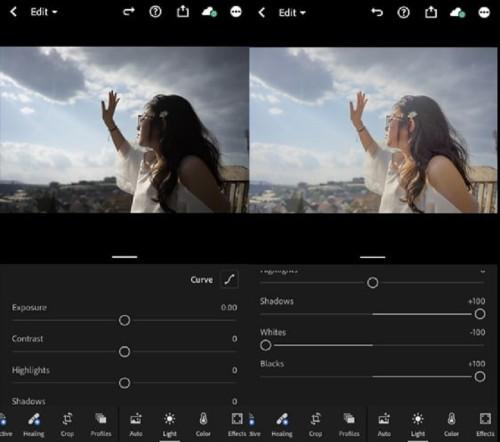Select Light tab in left screen
The image size is (500, 442).
tap(169, 425)
